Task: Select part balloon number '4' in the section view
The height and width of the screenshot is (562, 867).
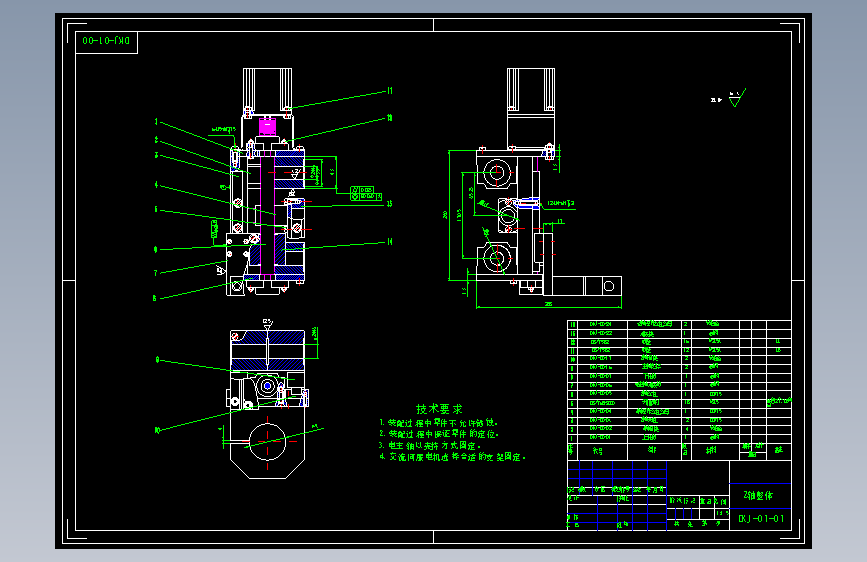Action: coord(156,185)
